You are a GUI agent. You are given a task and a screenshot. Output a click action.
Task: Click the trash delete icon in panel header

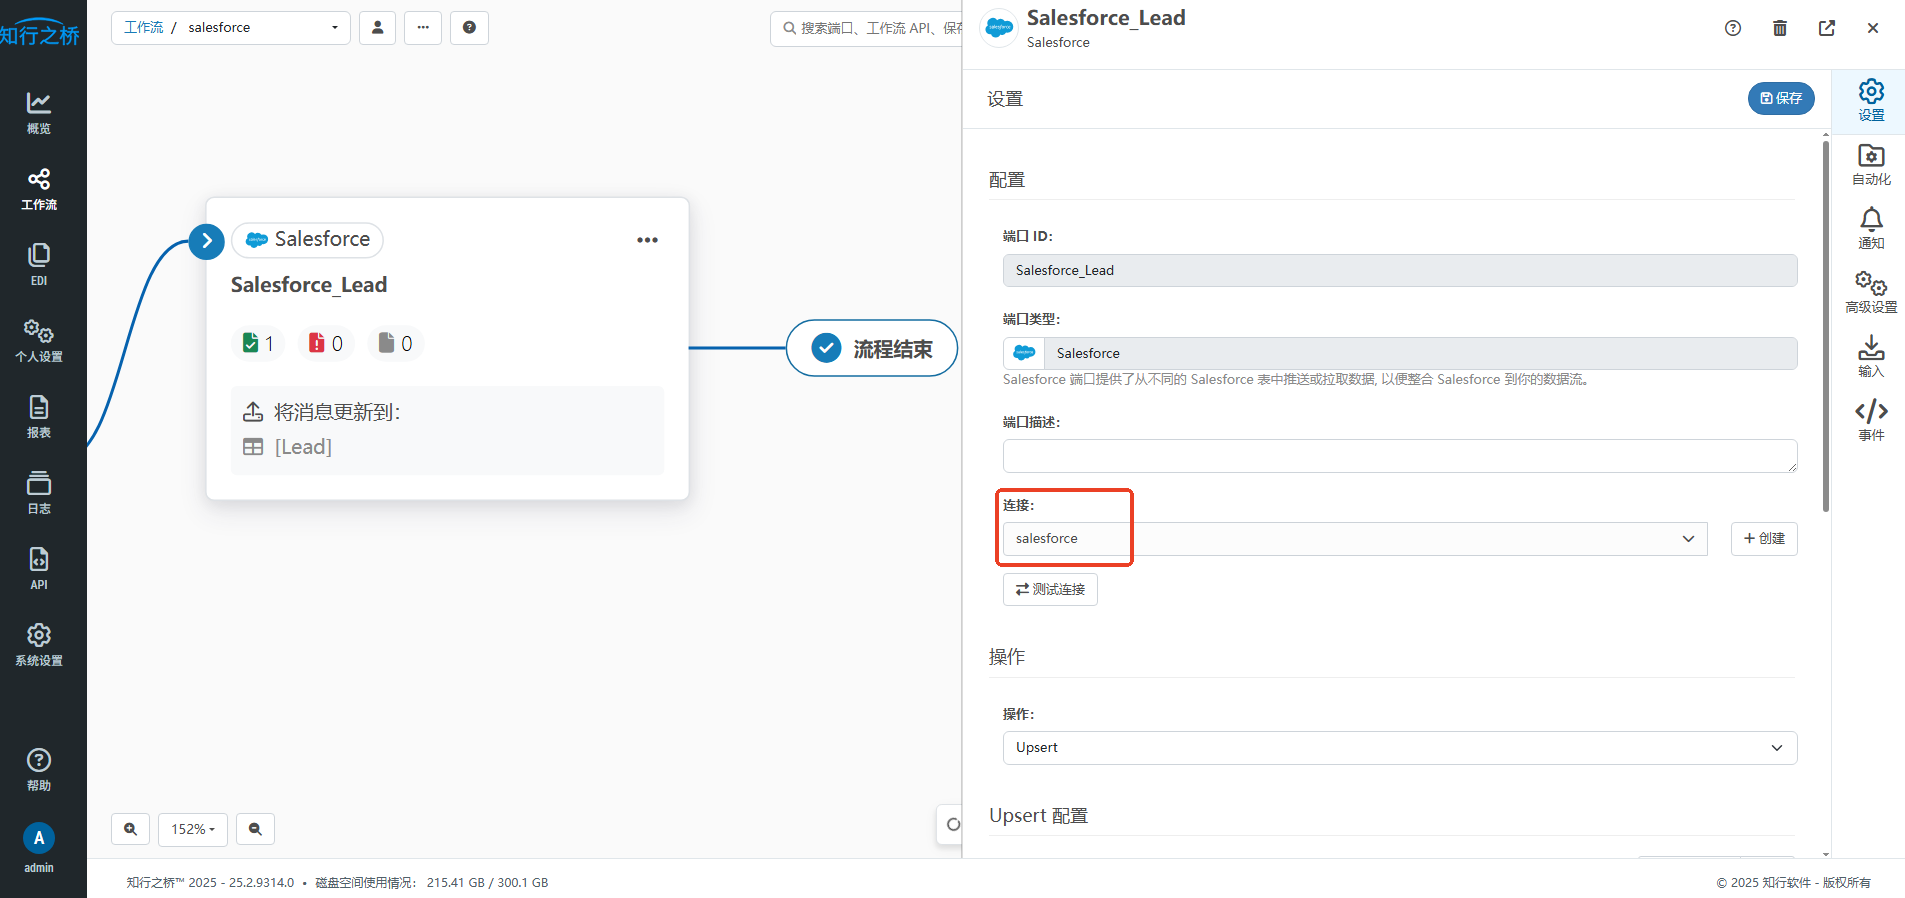(x=1779, y=28)
